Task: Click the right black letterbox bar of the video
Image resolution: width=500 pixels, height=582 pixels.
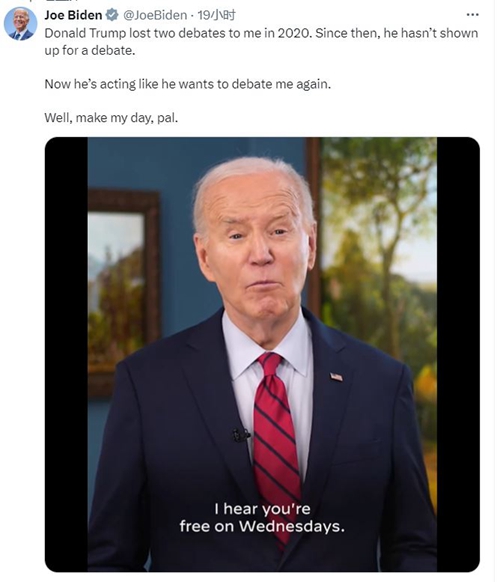Action: coord(458,354)
